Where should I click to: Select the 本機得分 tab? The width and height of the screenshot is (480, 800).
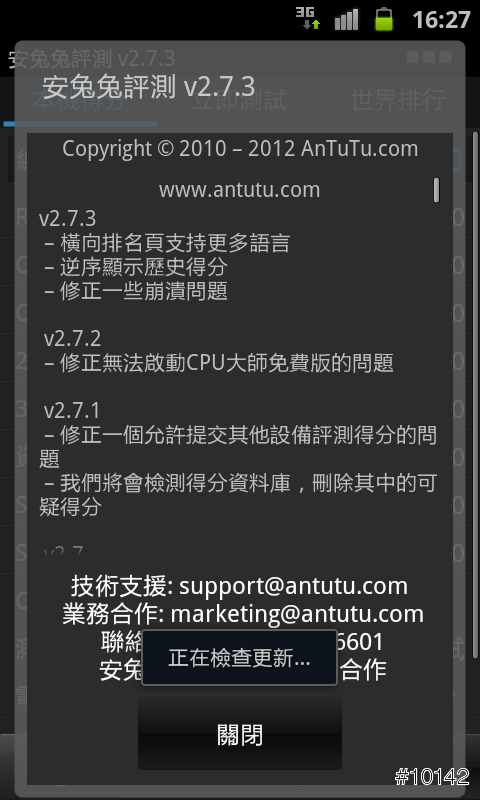coord(79,101)
